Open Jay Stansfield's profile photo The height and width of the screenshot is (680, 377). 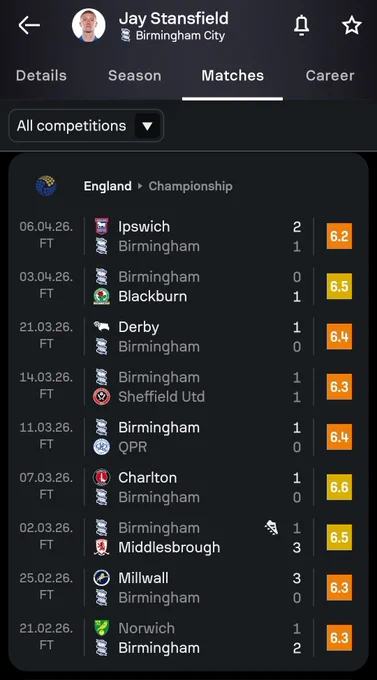click(89, 25)
